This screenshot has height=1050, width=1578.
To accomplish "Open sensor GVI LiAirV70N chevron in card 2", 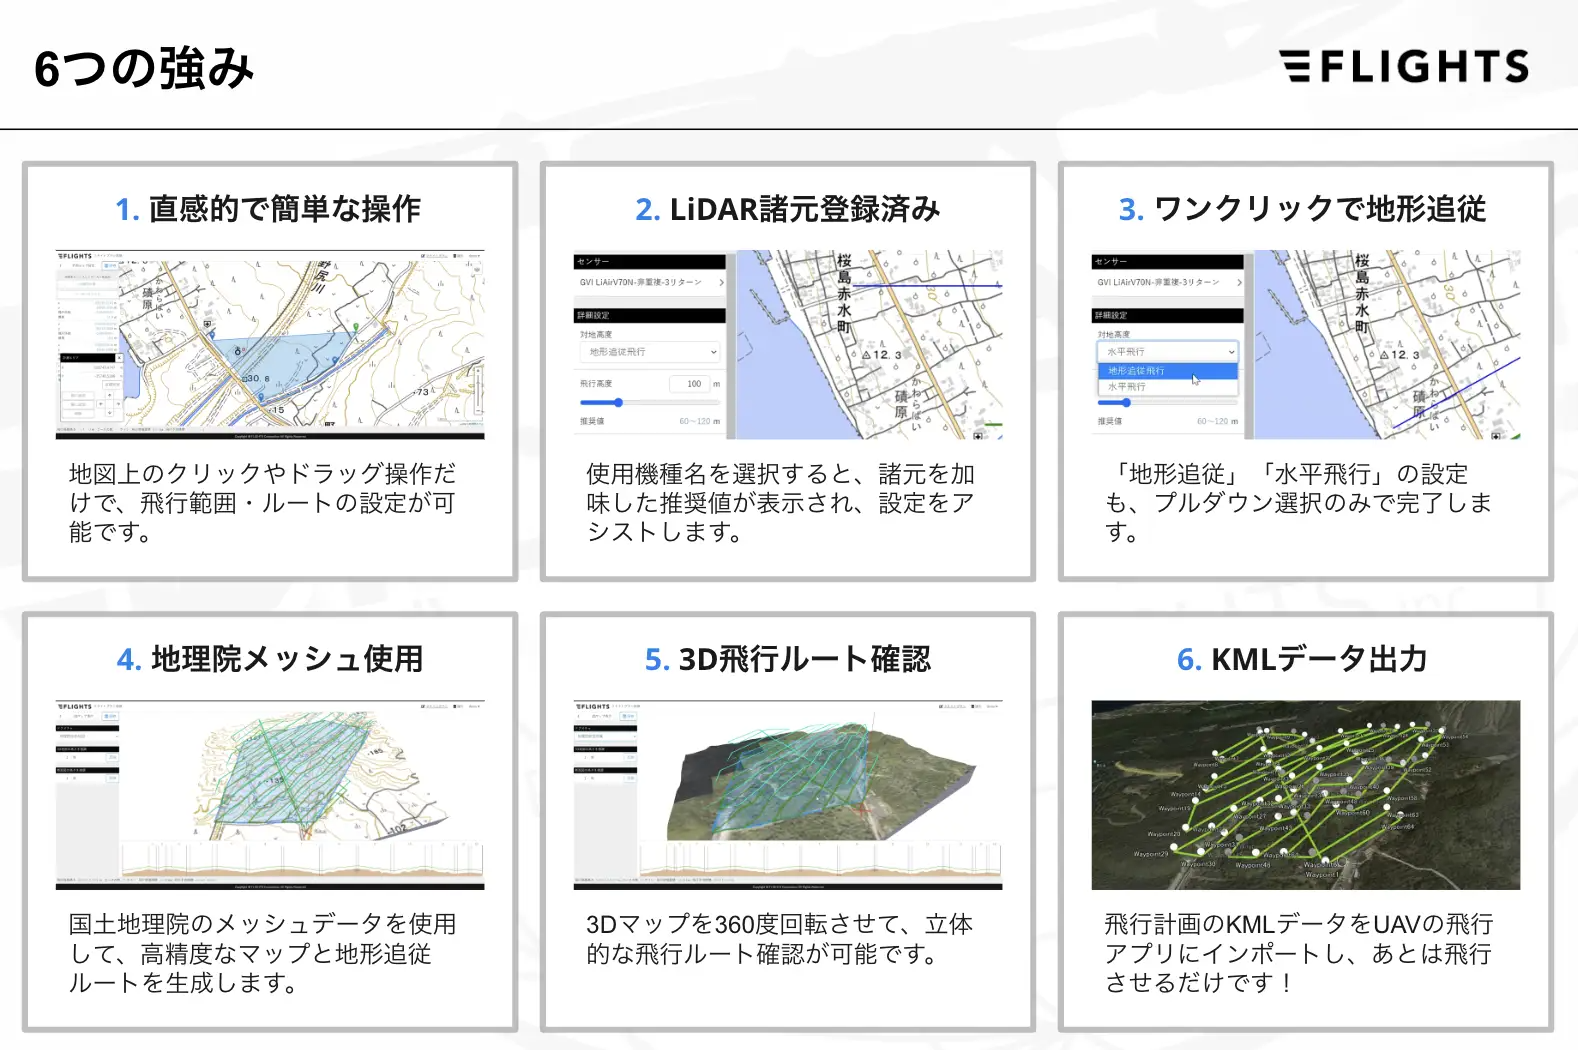I will pos(721,283).
